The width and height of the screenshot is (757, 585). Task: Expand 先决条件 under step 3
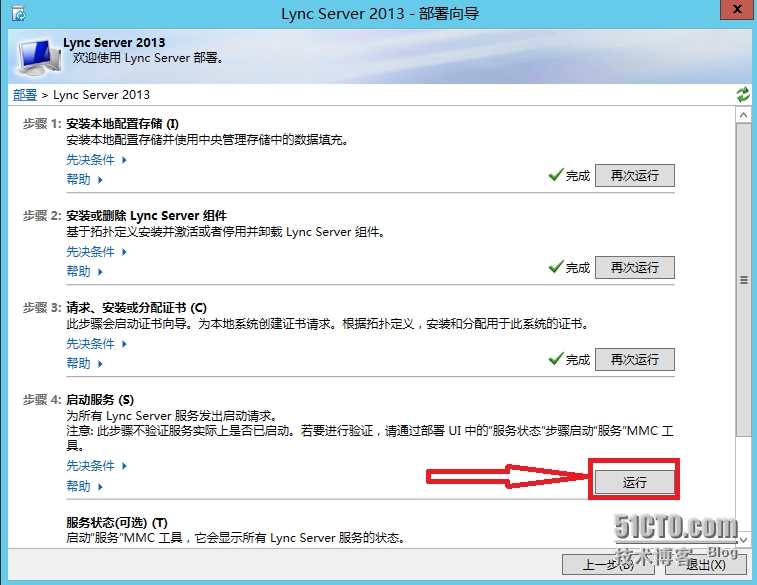click(x=96, y=344)
